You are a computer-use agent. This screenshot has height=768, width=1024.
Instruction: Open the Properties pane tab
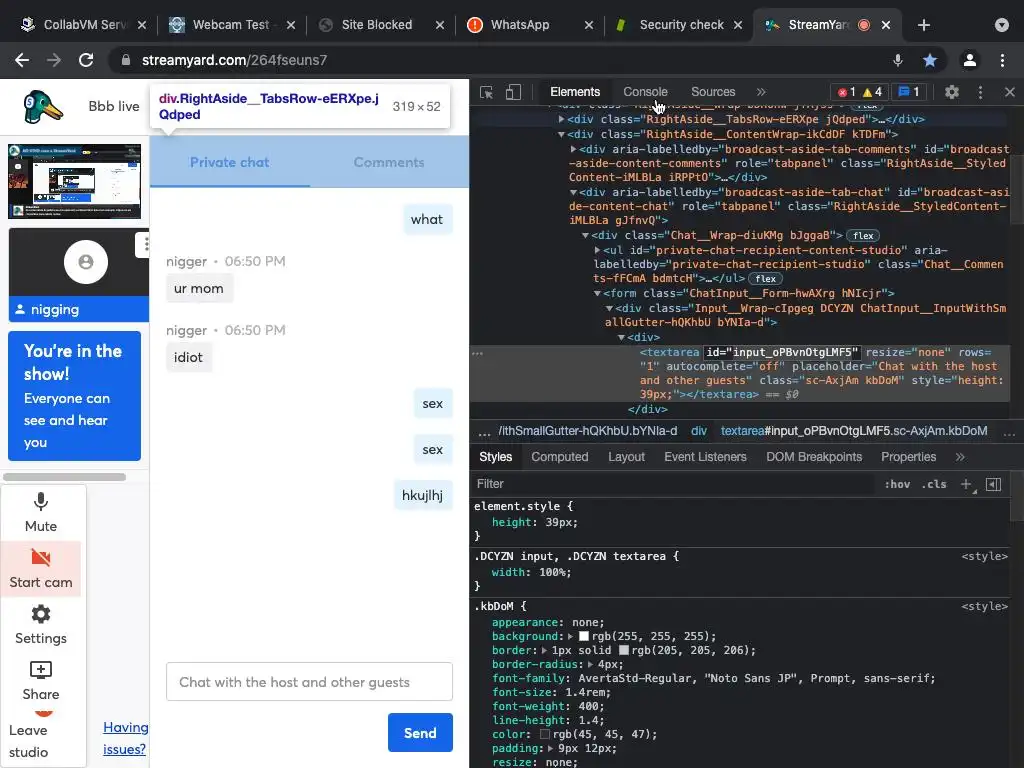click(908, 457)
